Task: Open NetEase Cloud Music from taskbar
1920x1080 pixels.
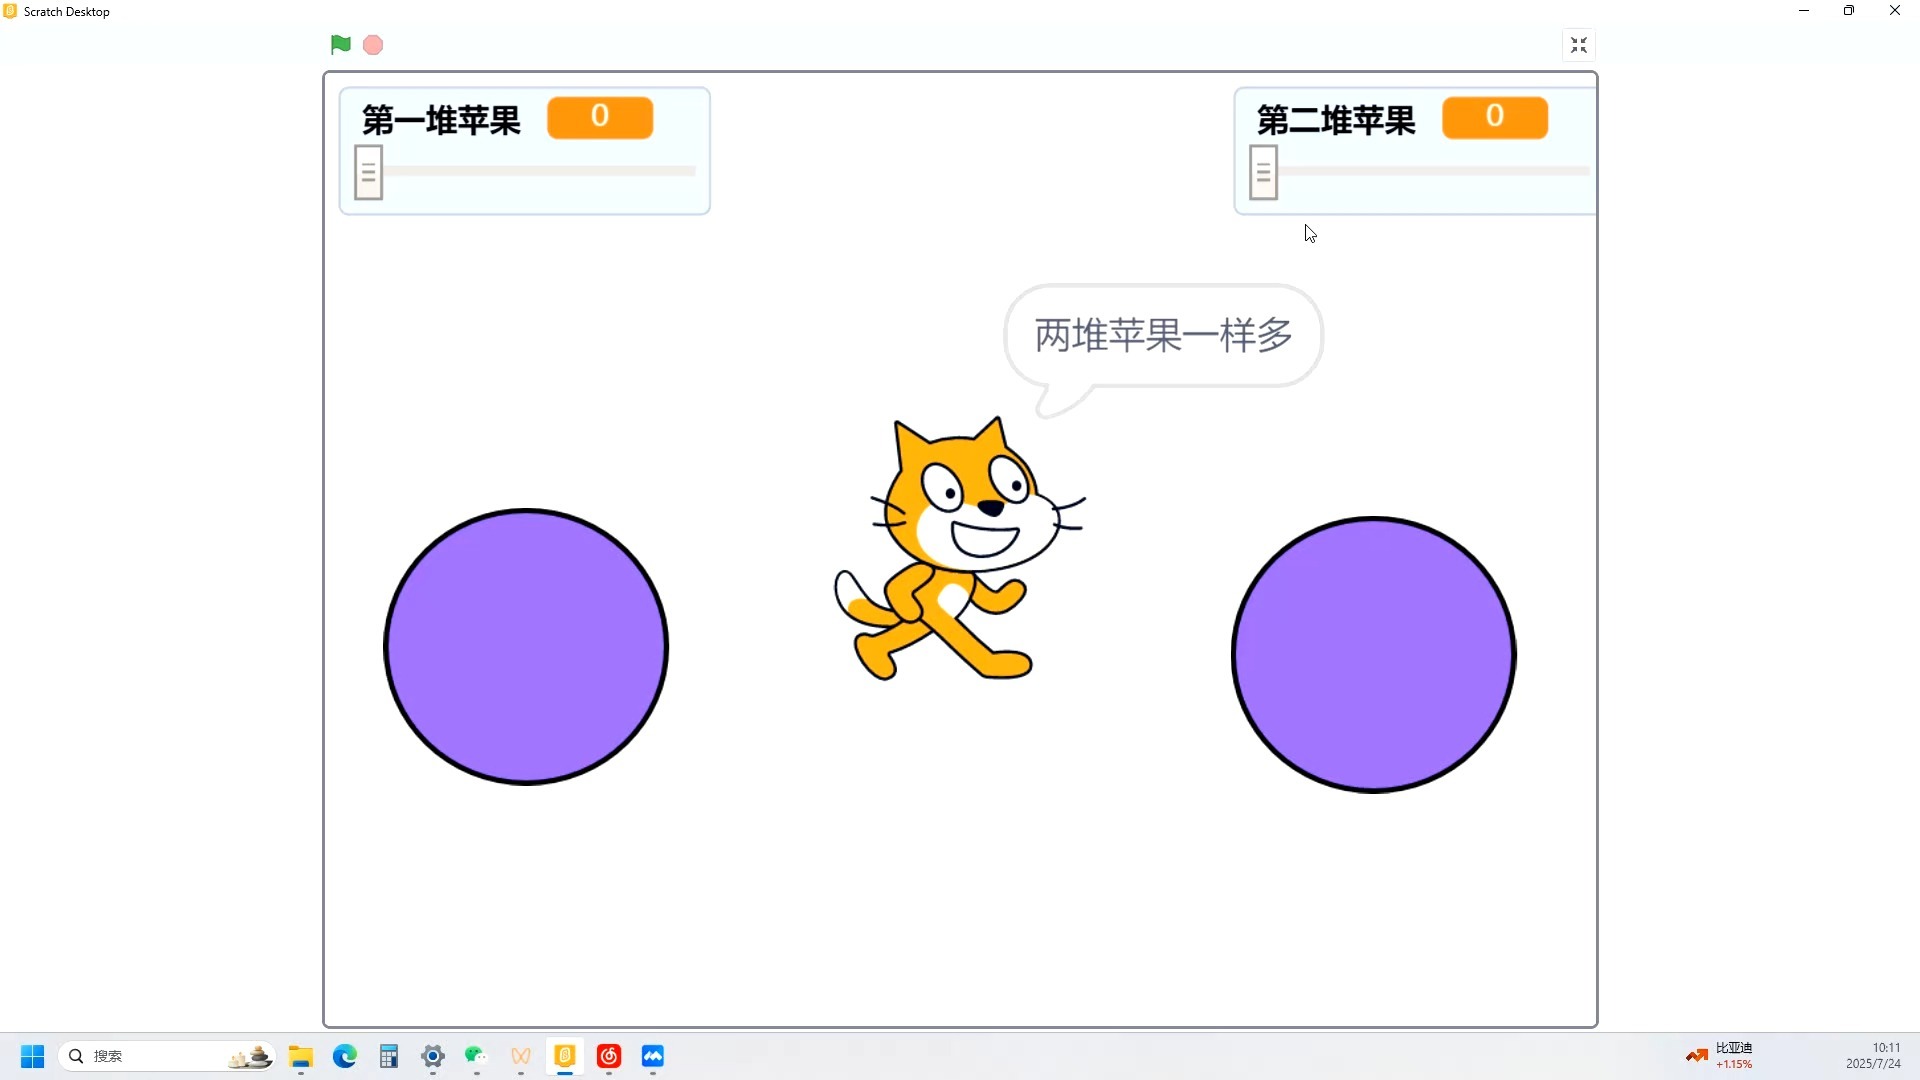Action: (x=610, y=1057)
